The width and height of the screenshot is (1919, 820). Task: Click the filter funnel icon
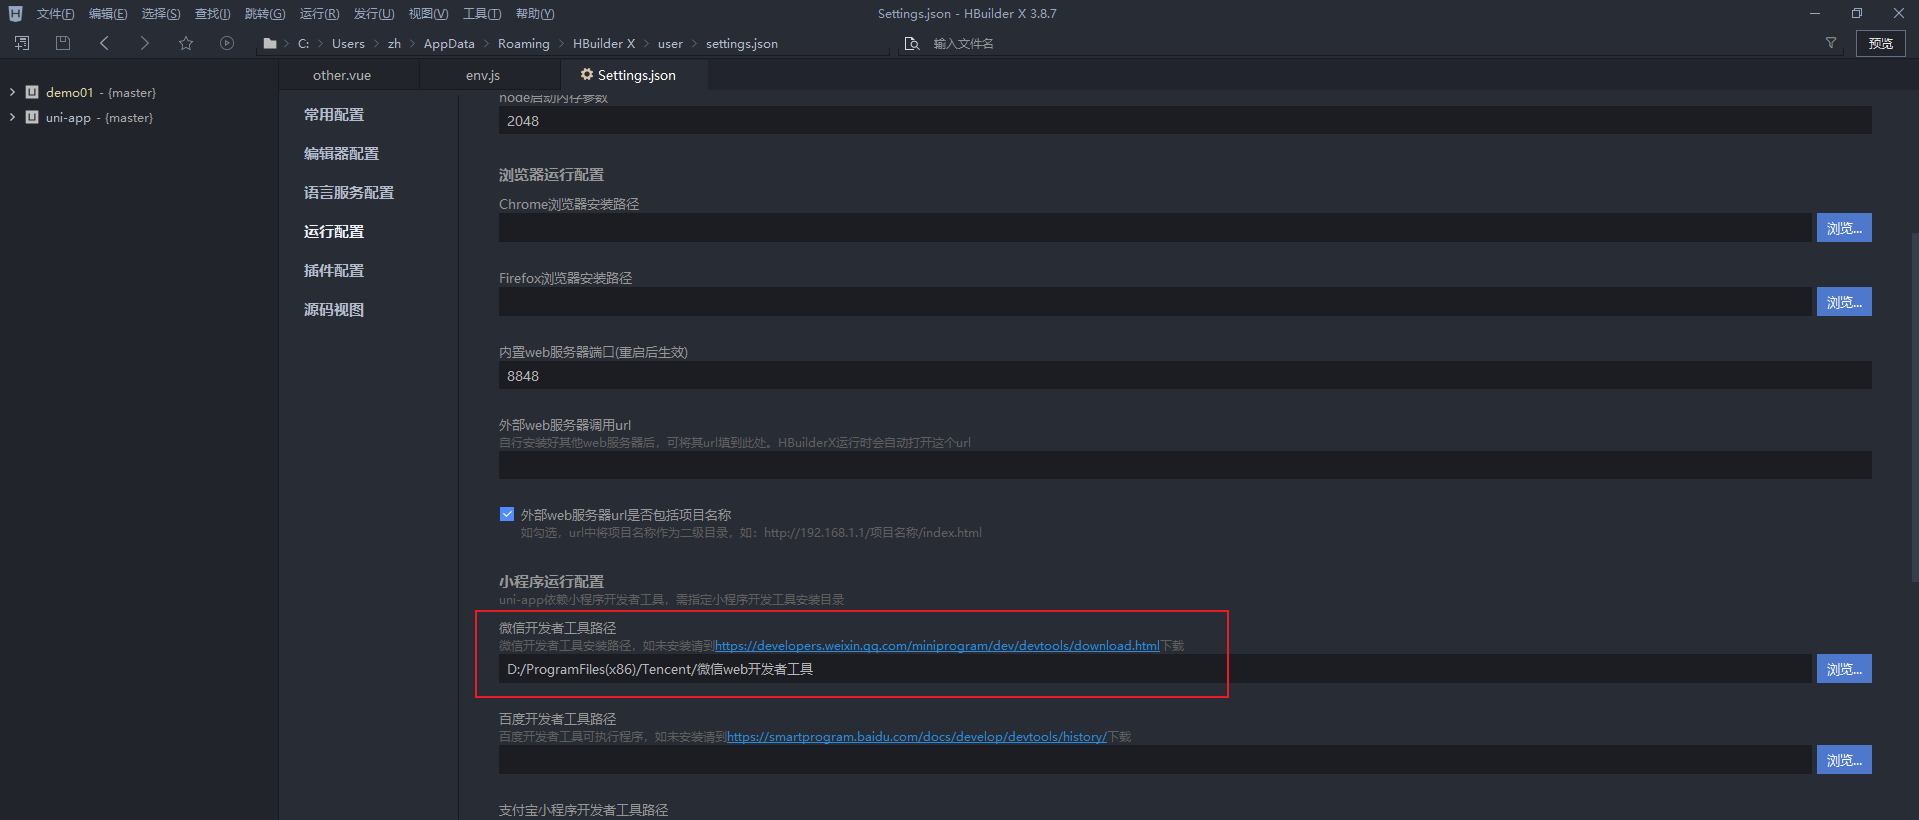(1831, 43)
